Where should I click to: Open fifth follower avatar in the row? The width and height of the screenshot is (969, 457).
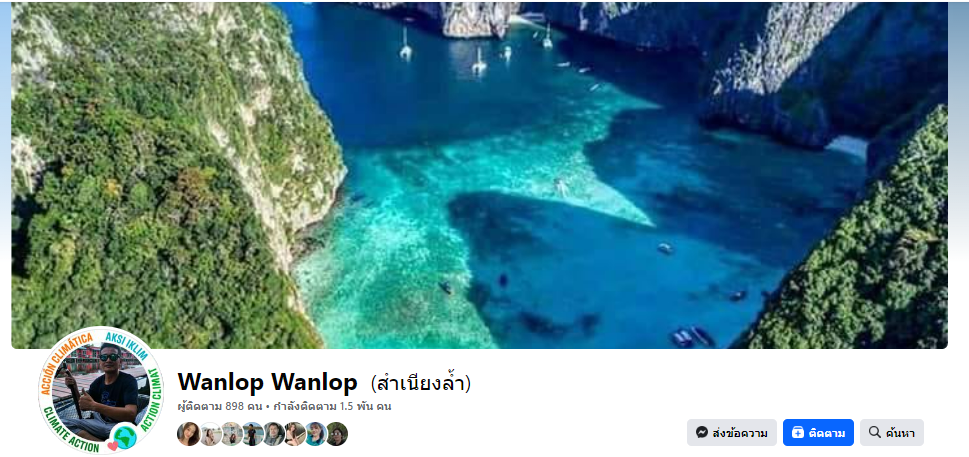274,434
